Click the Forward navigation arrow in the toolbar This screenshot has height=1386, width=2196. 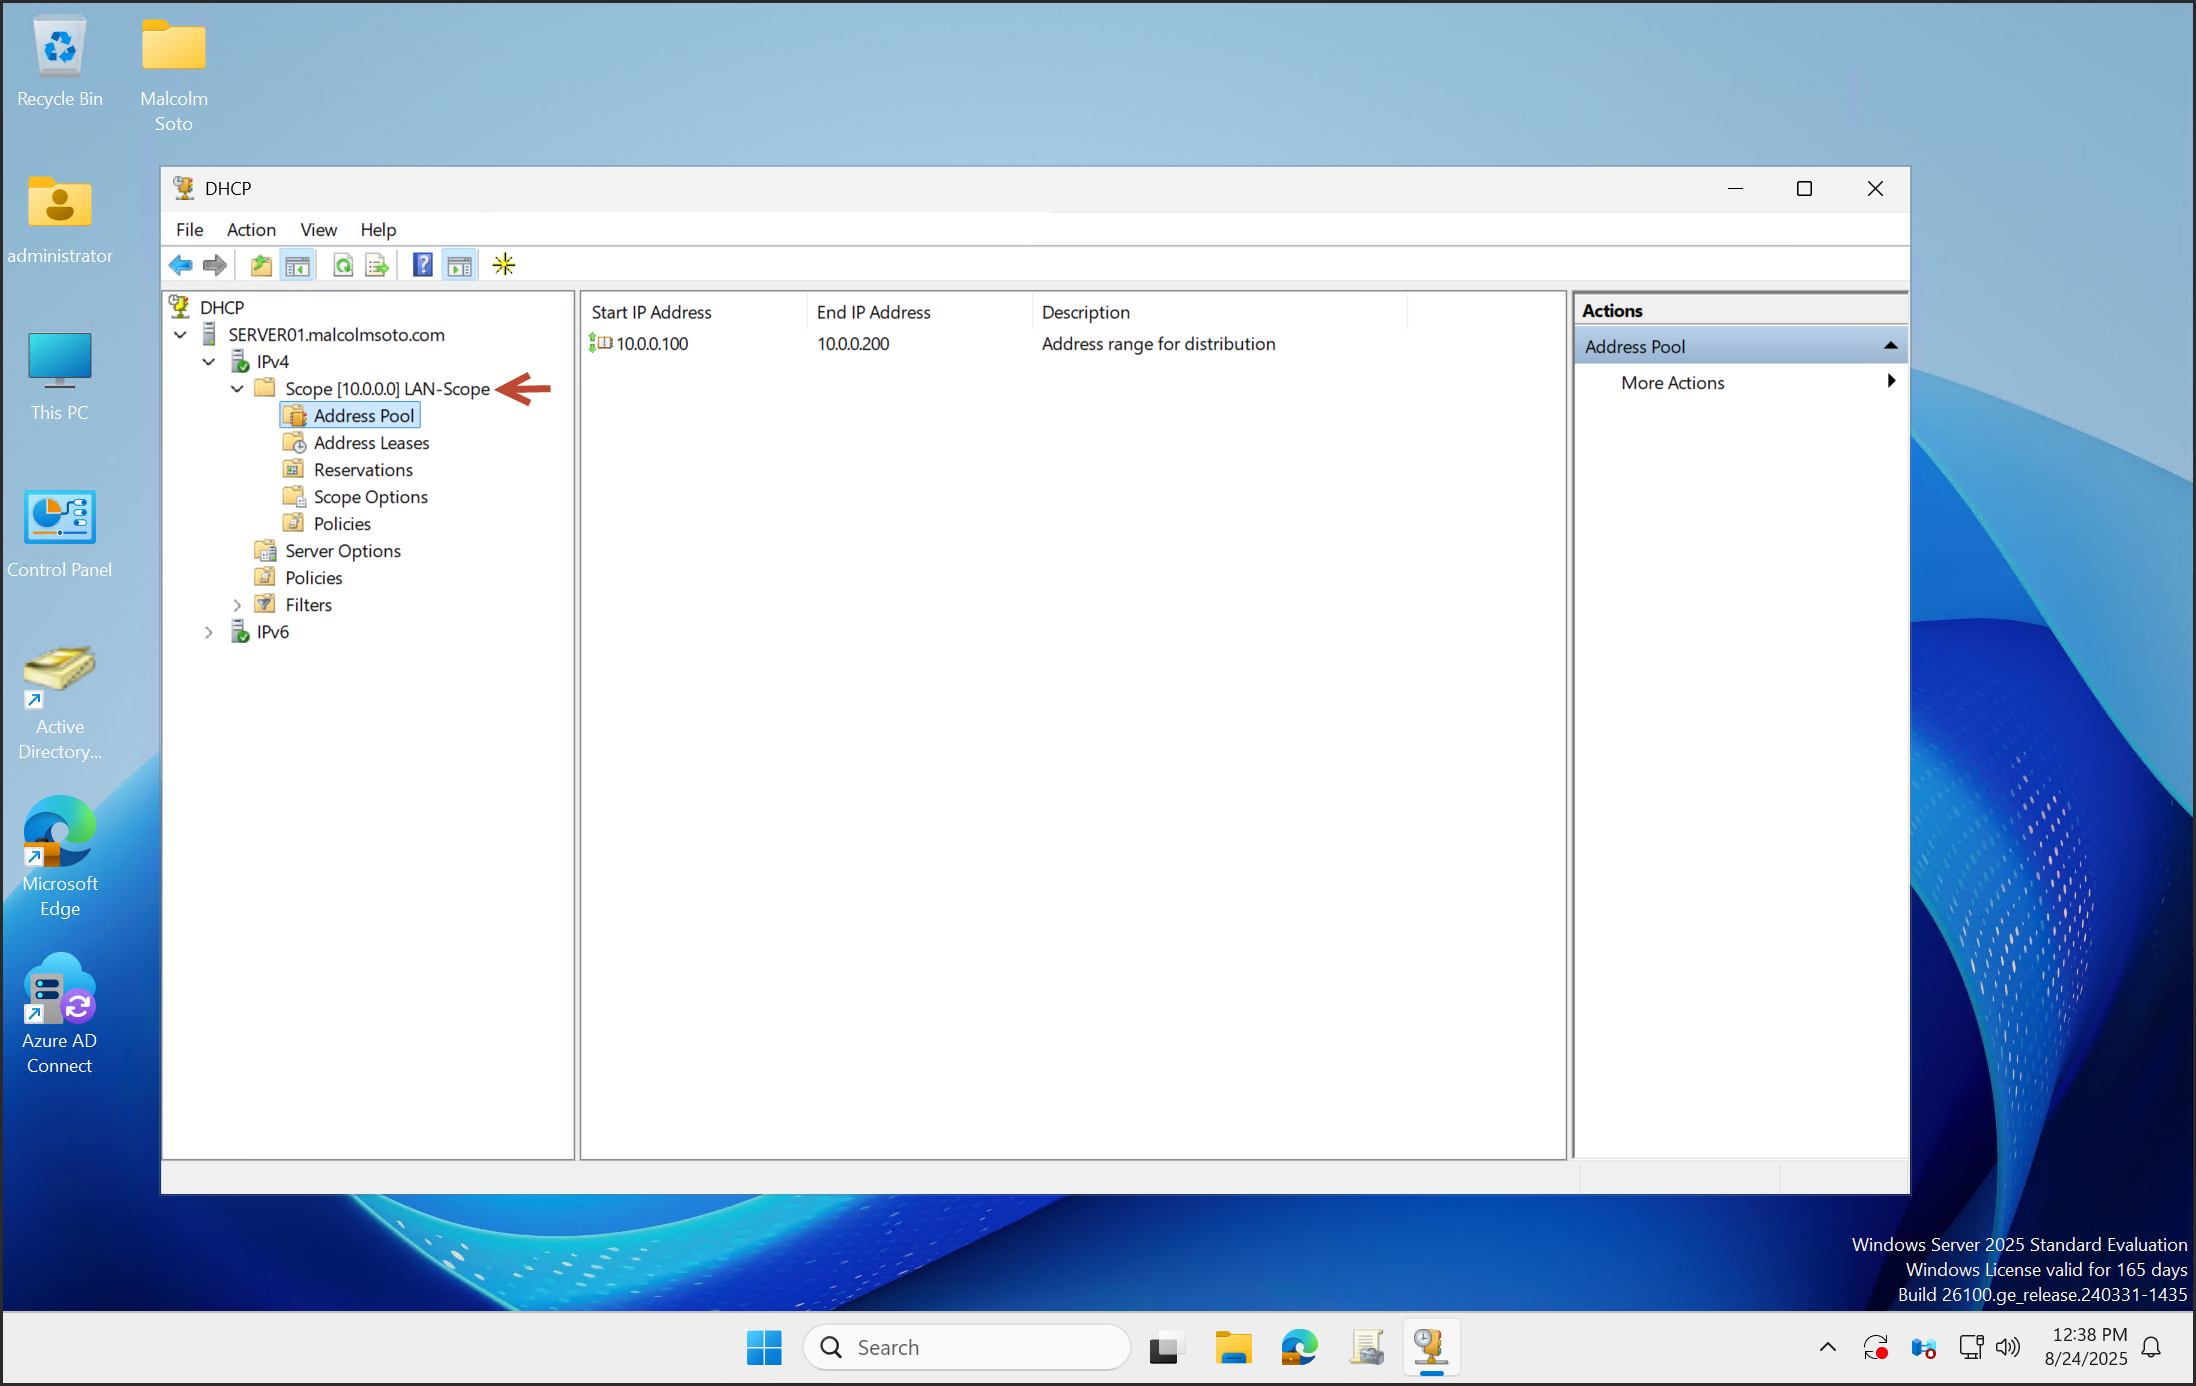click(x=214, y=264)
